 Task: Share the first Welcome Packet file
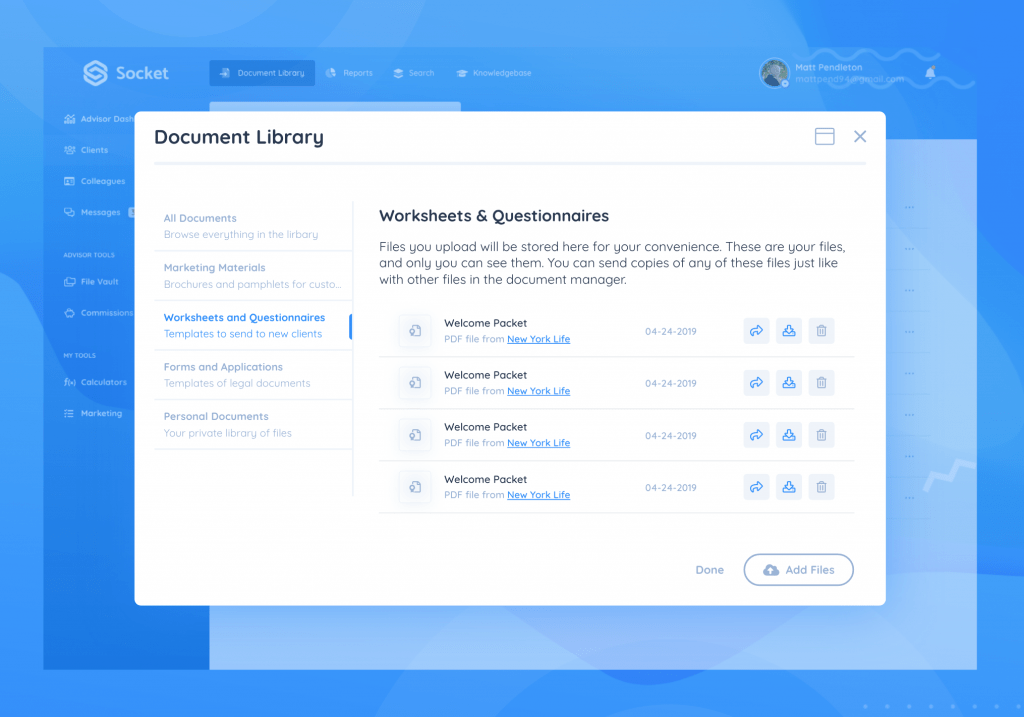[756, 331]
